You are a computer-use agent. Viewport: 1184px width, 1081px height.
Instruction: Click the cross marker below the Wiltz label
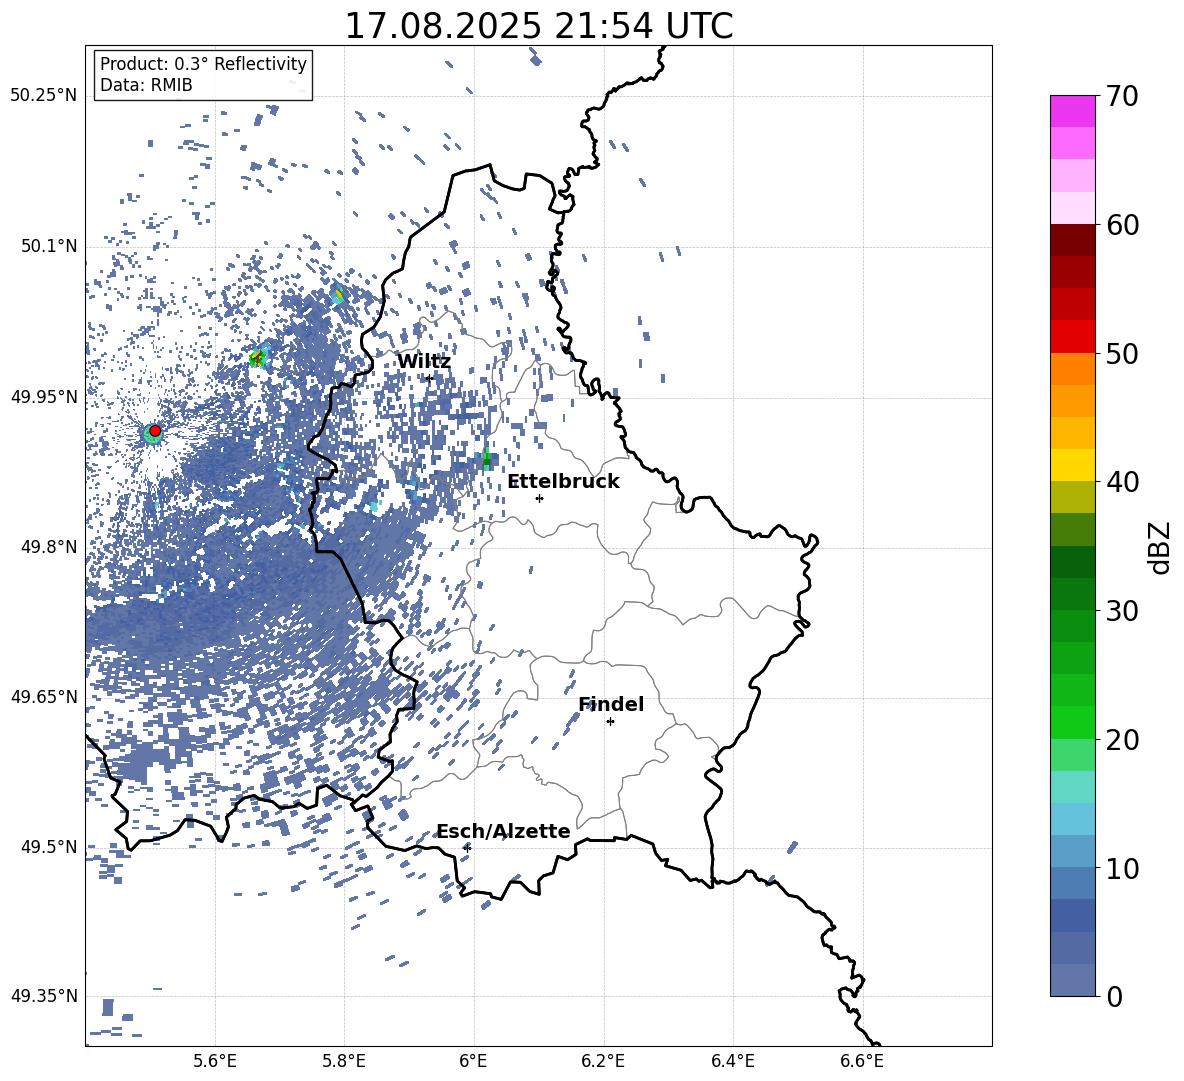[x=429, y=379]
